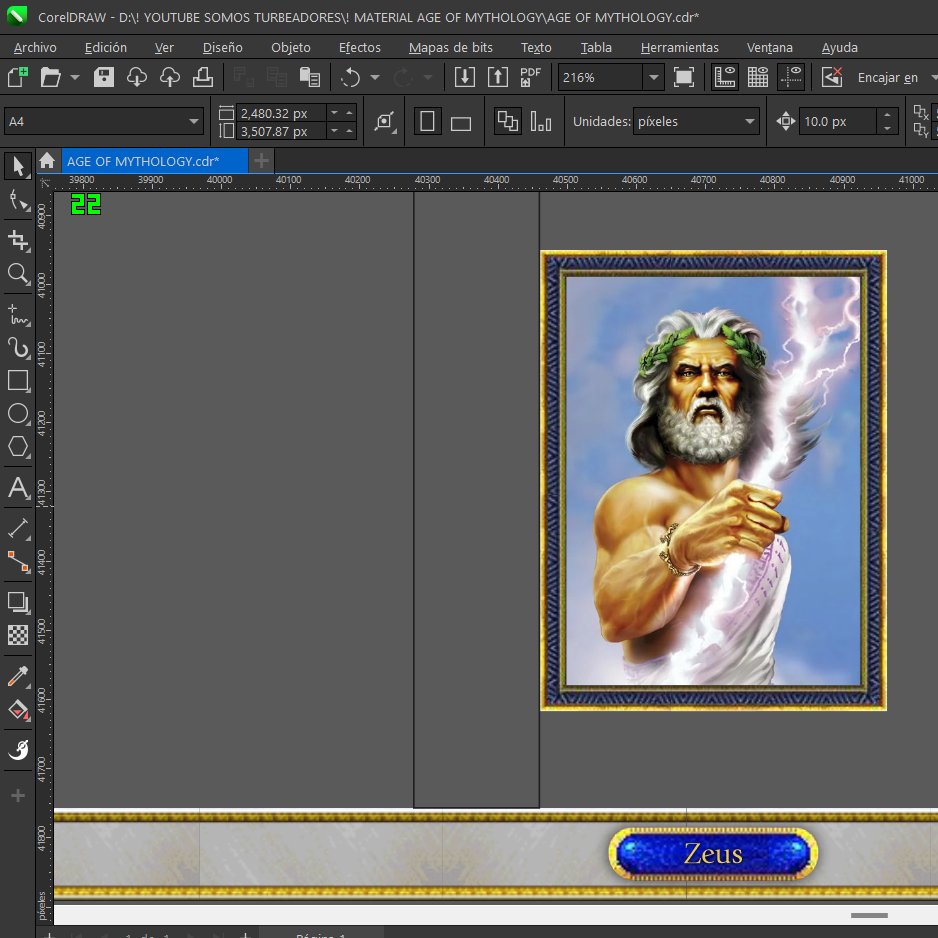The image size is (938, 938).
Task: Click the Undo arrow icon
Action: click(351, 77)
